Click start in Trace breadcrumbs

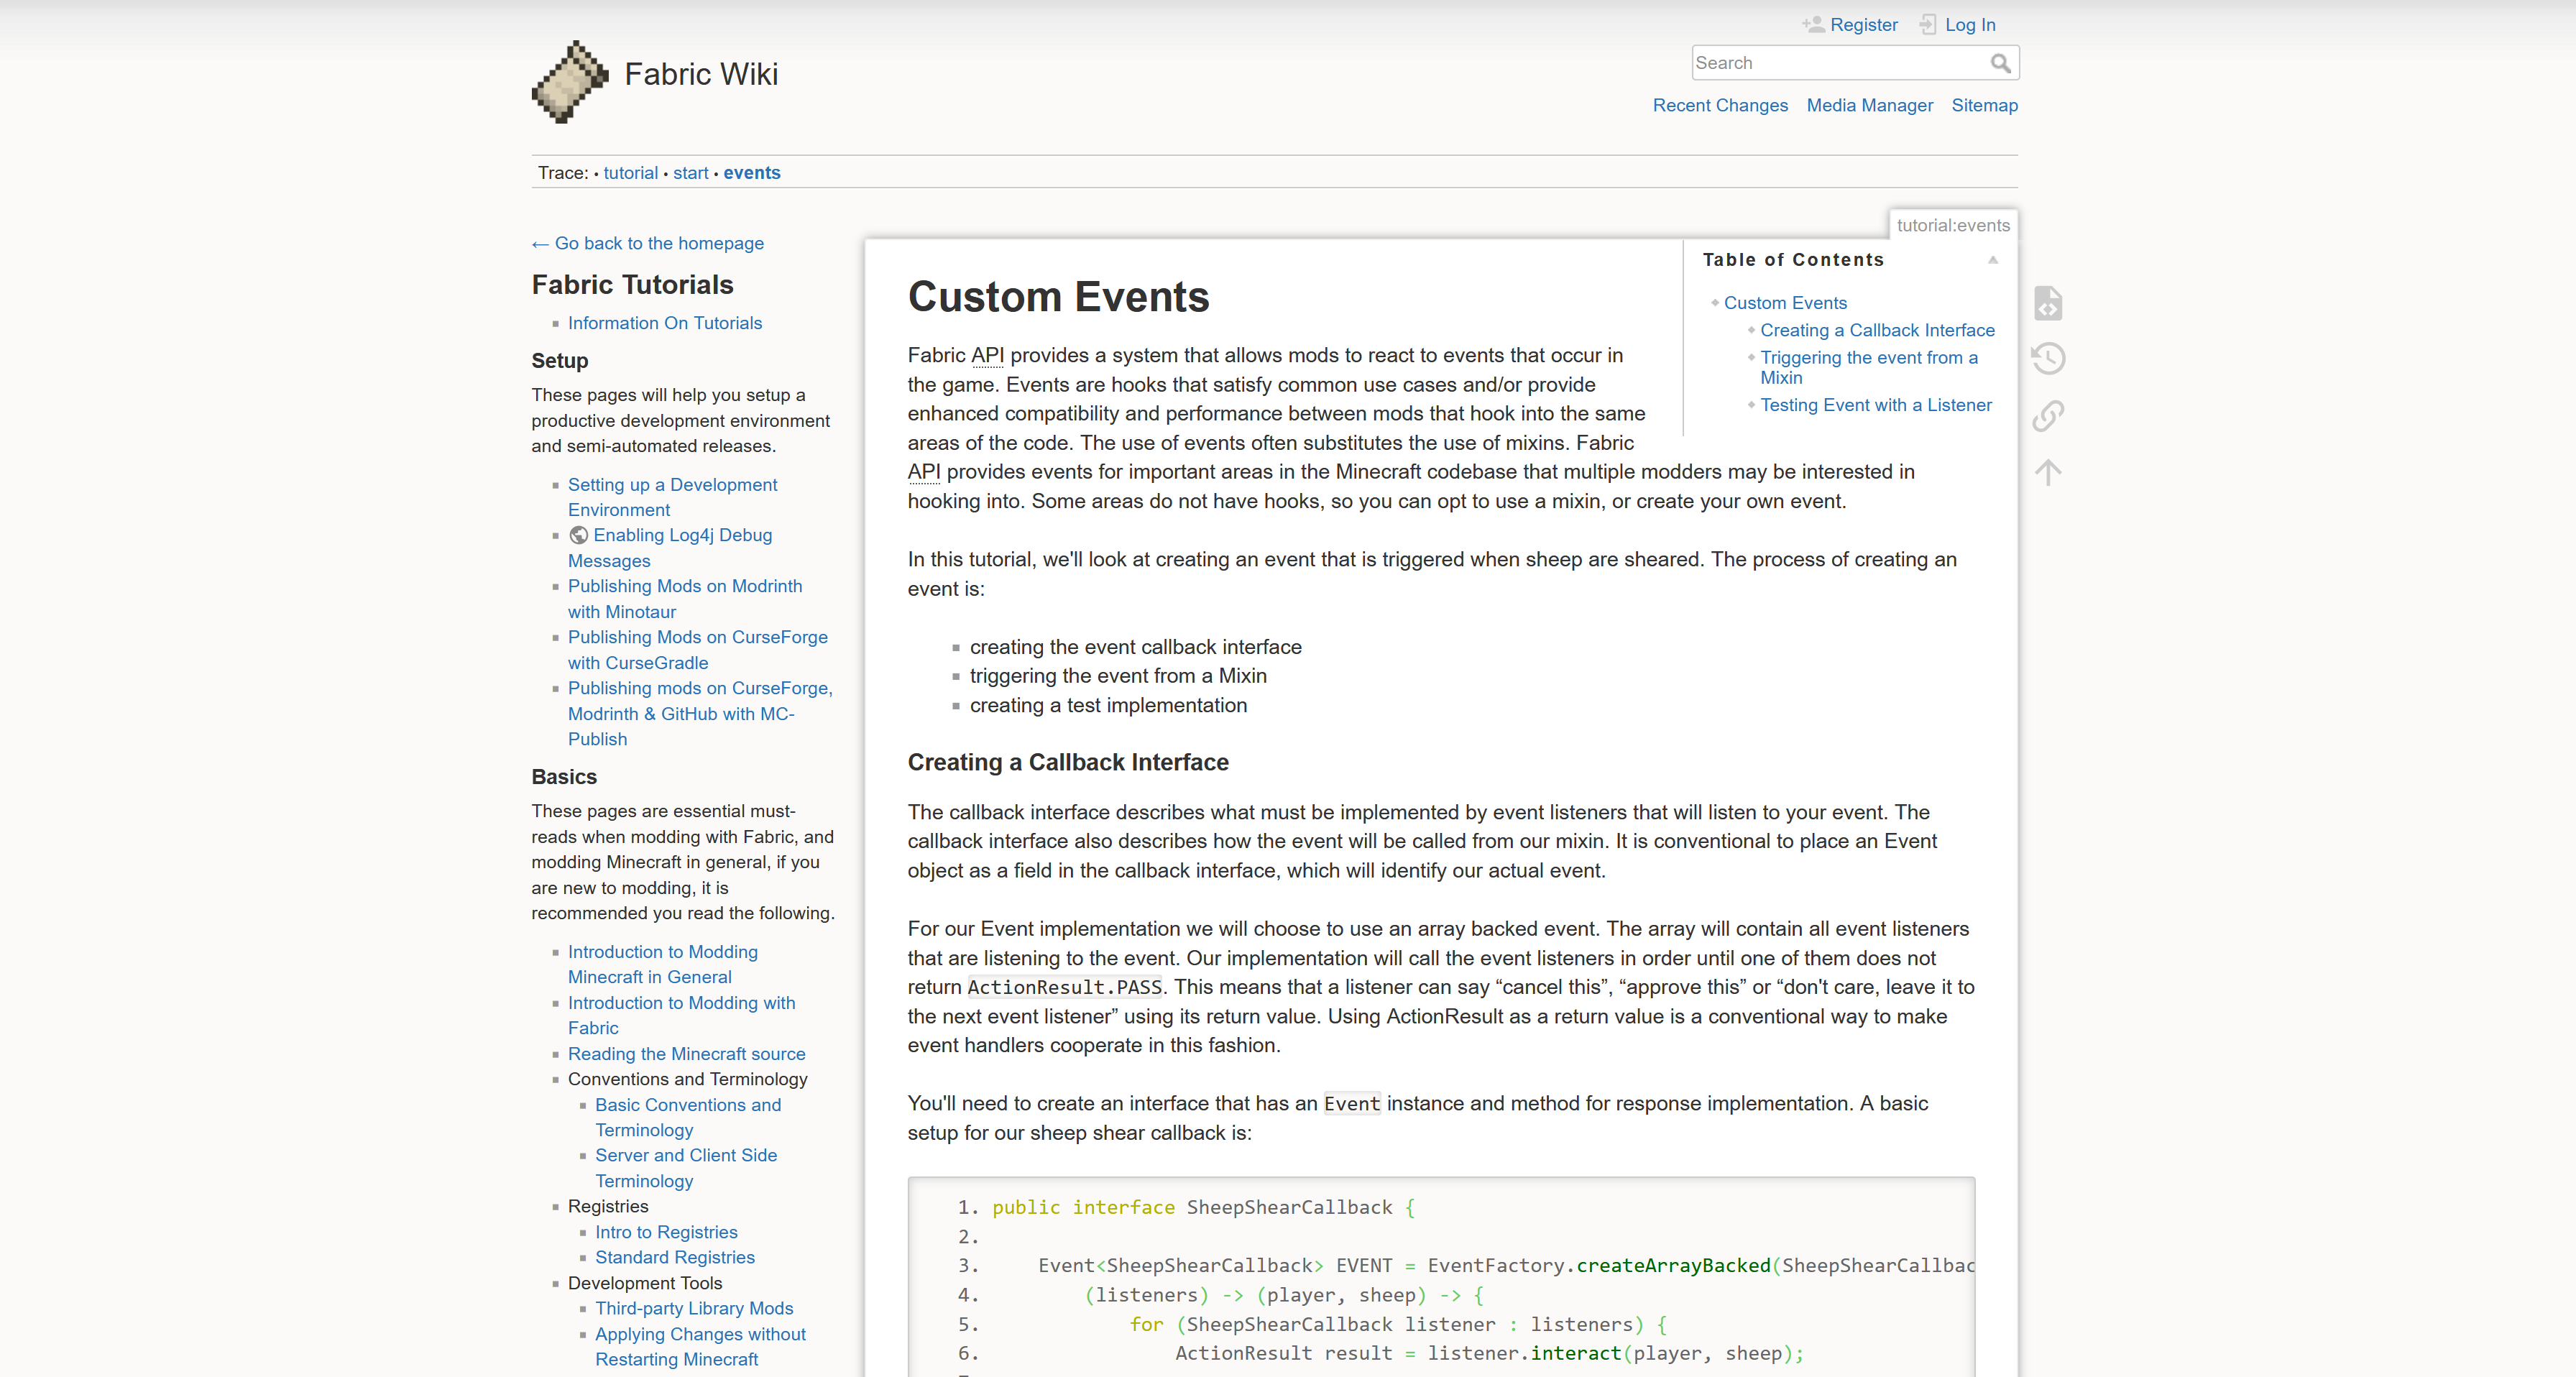pos(690,173)
